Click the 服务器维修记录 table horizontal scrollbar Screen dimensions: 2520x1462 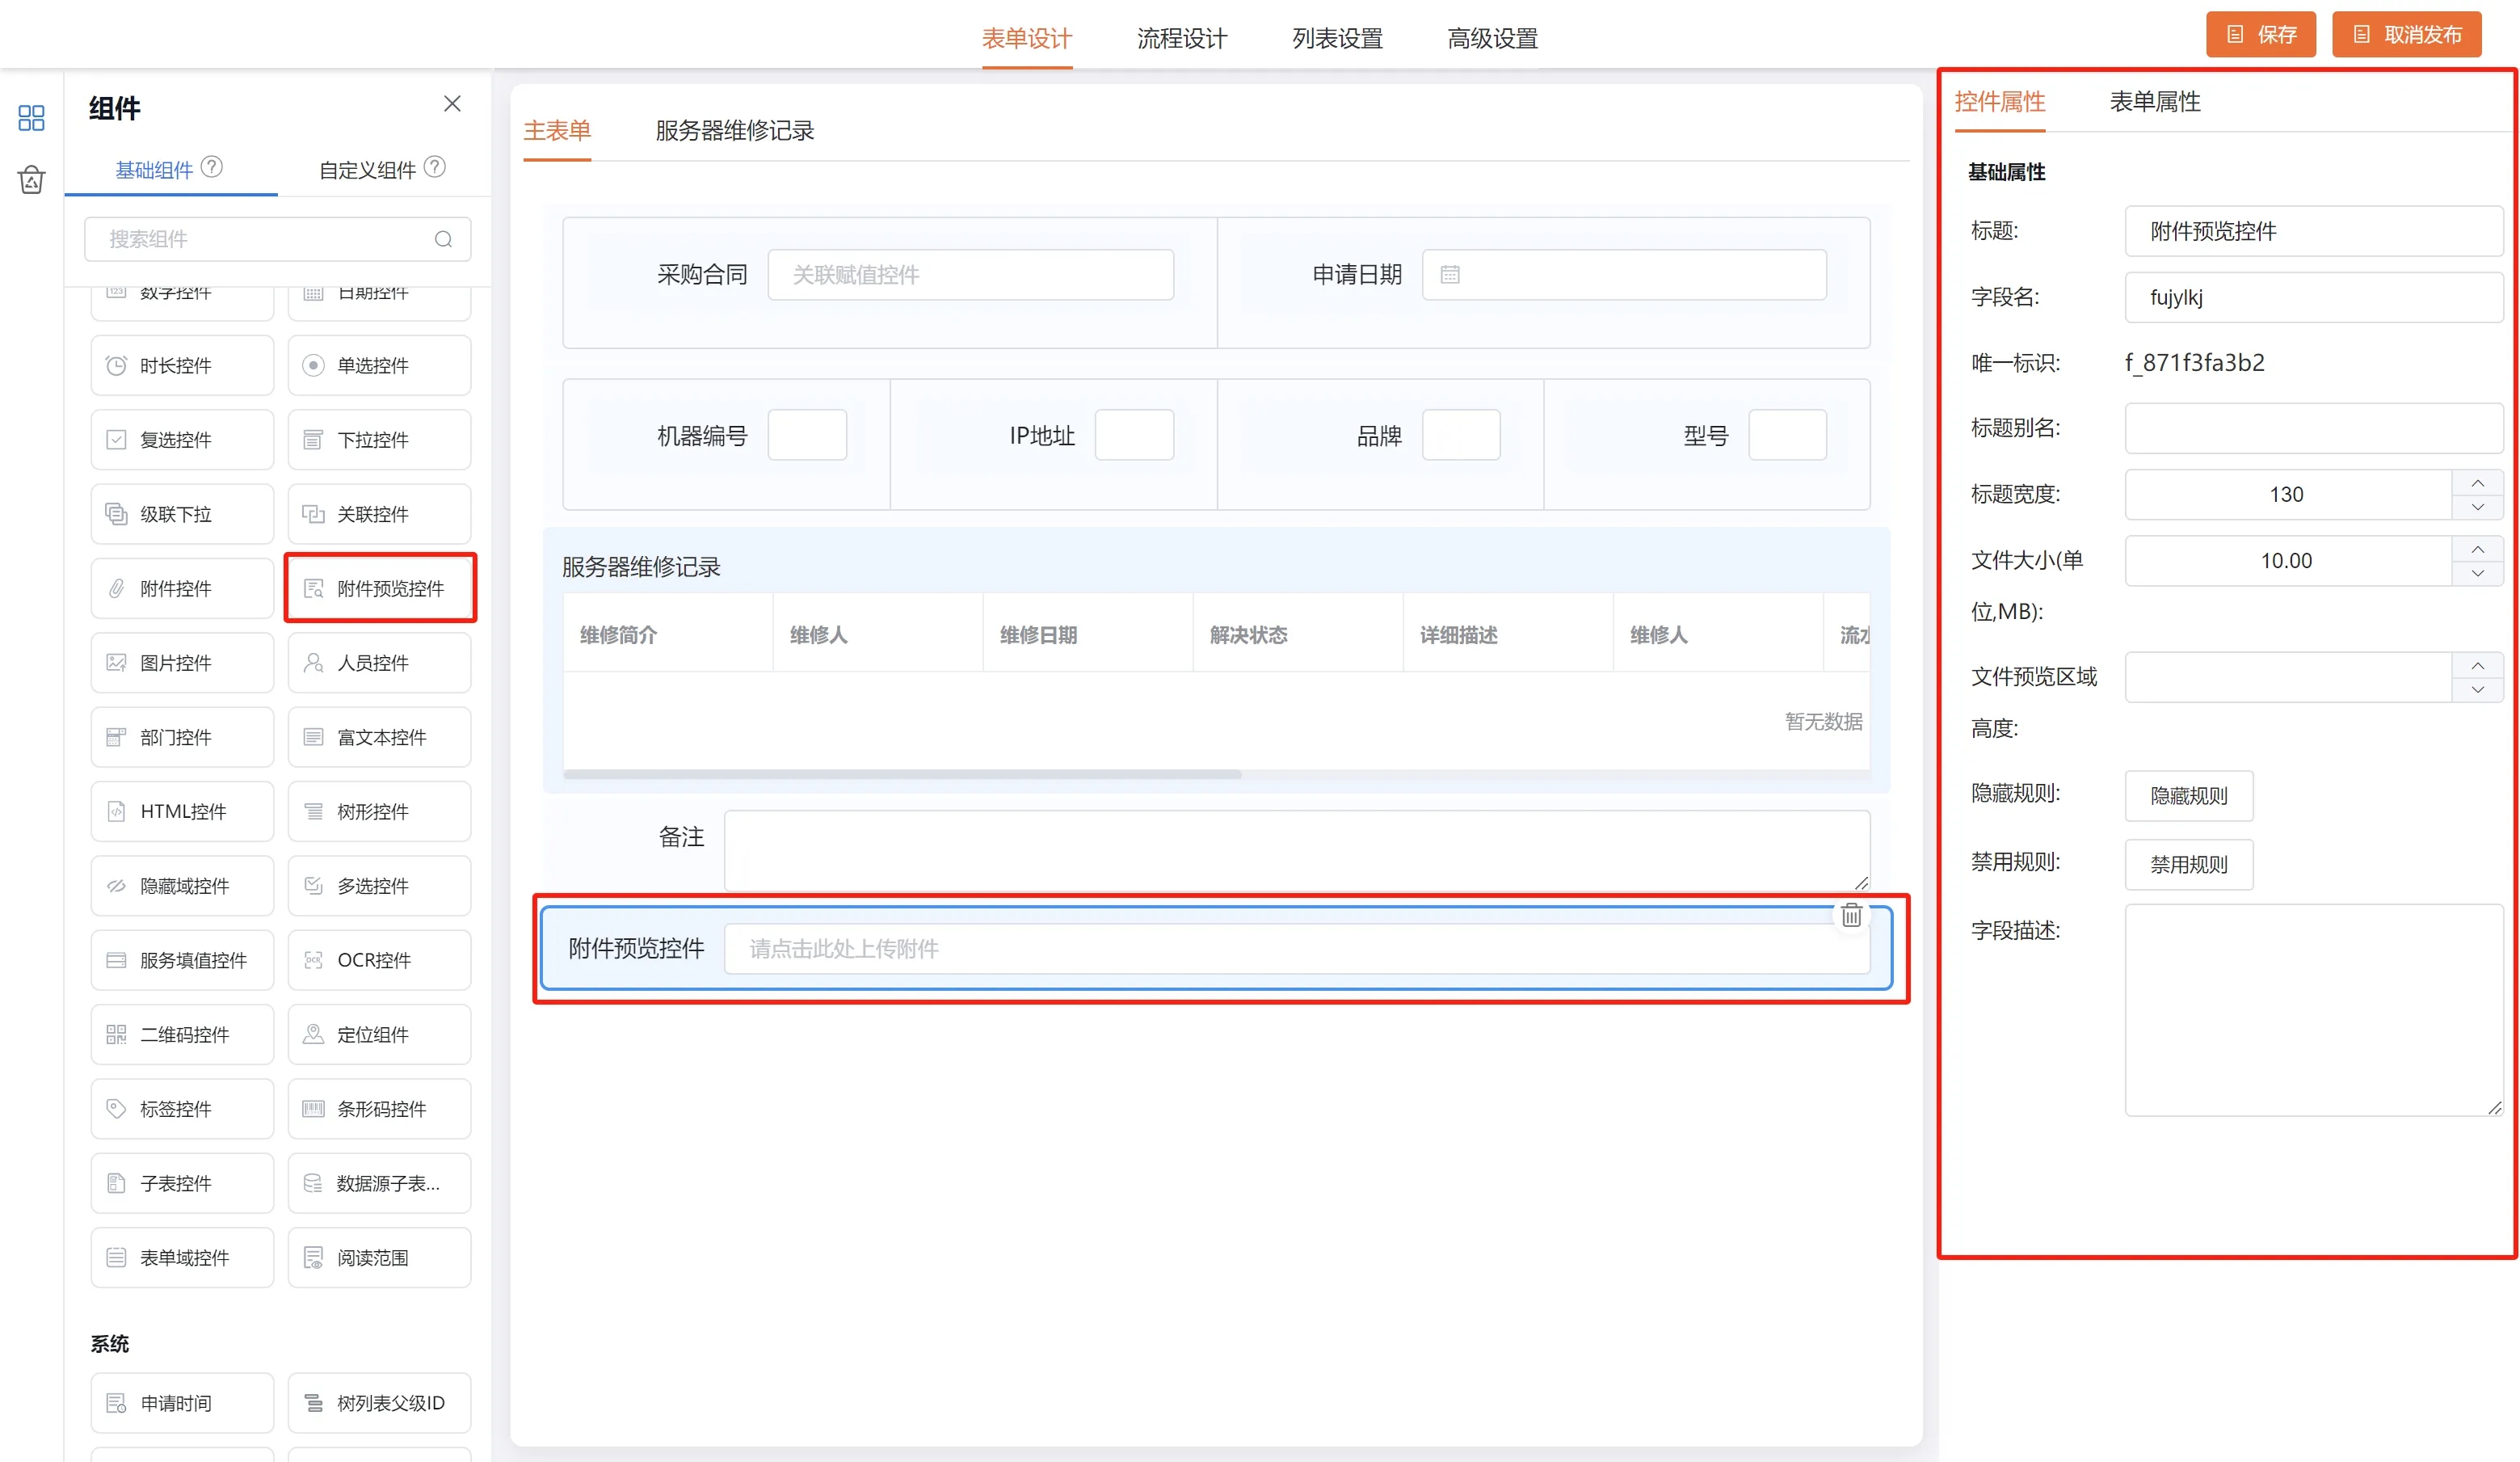[x=902, y=774]
